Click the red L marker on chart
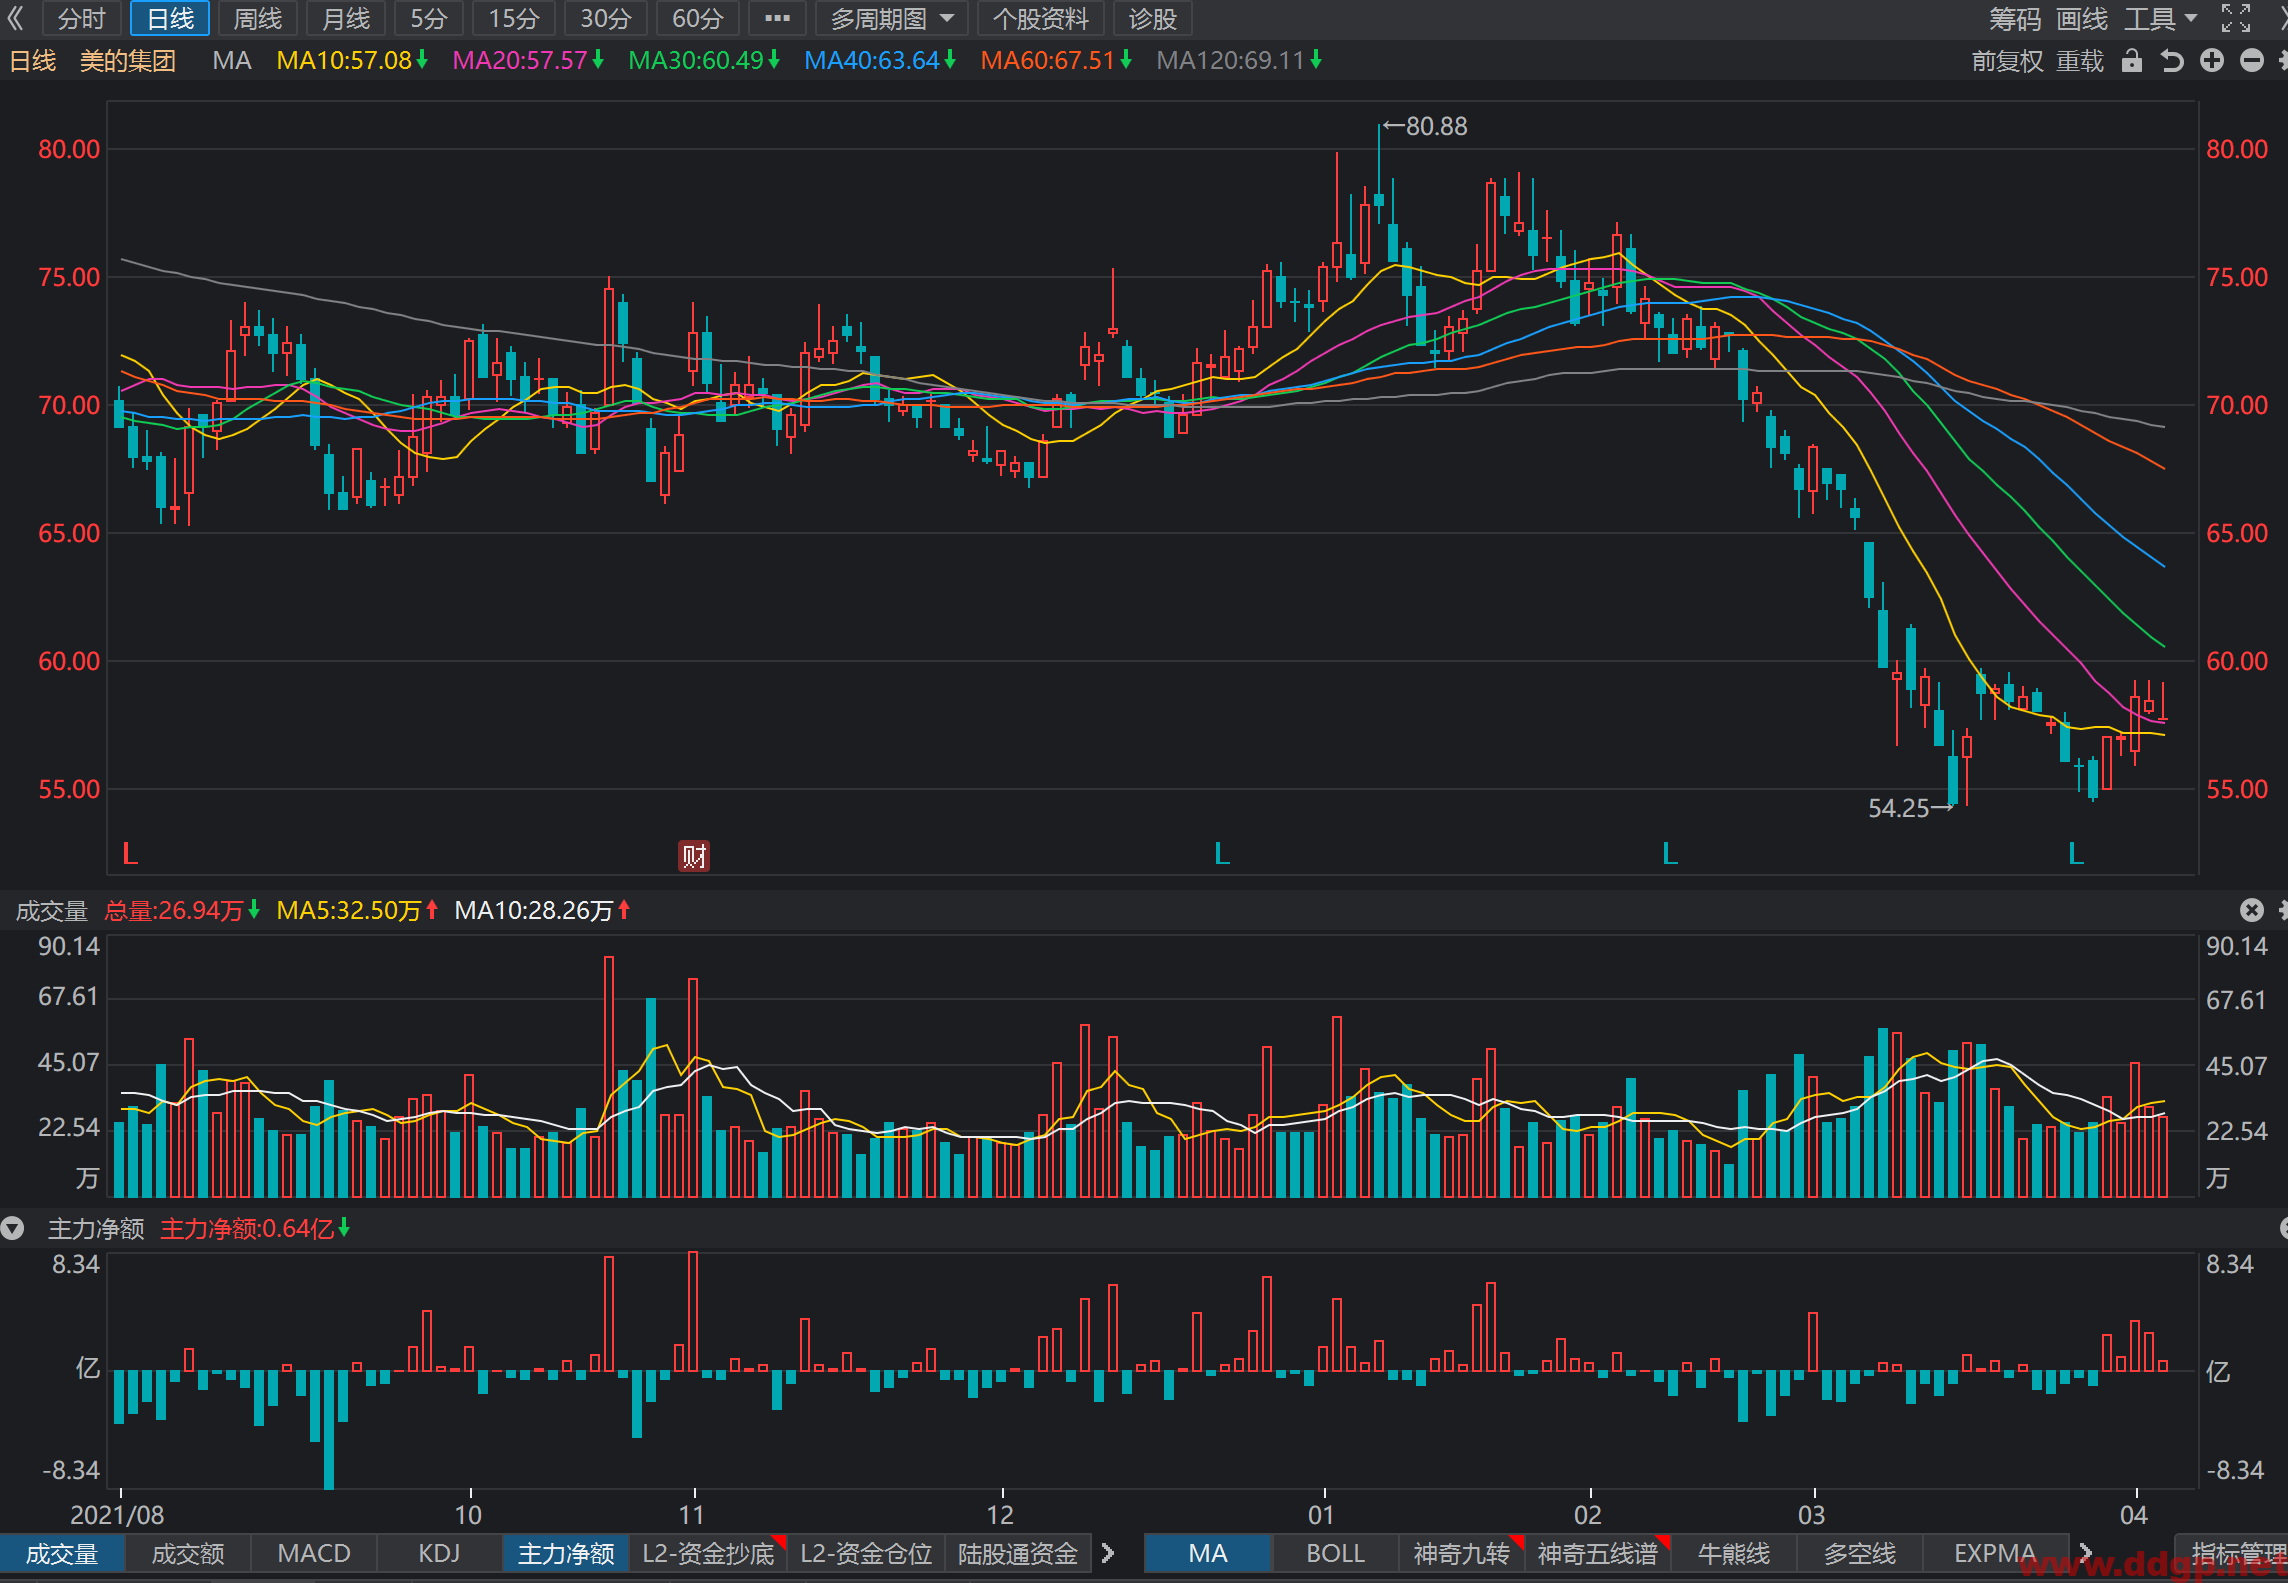The image size is (2288, 1583). pos(130,853)
